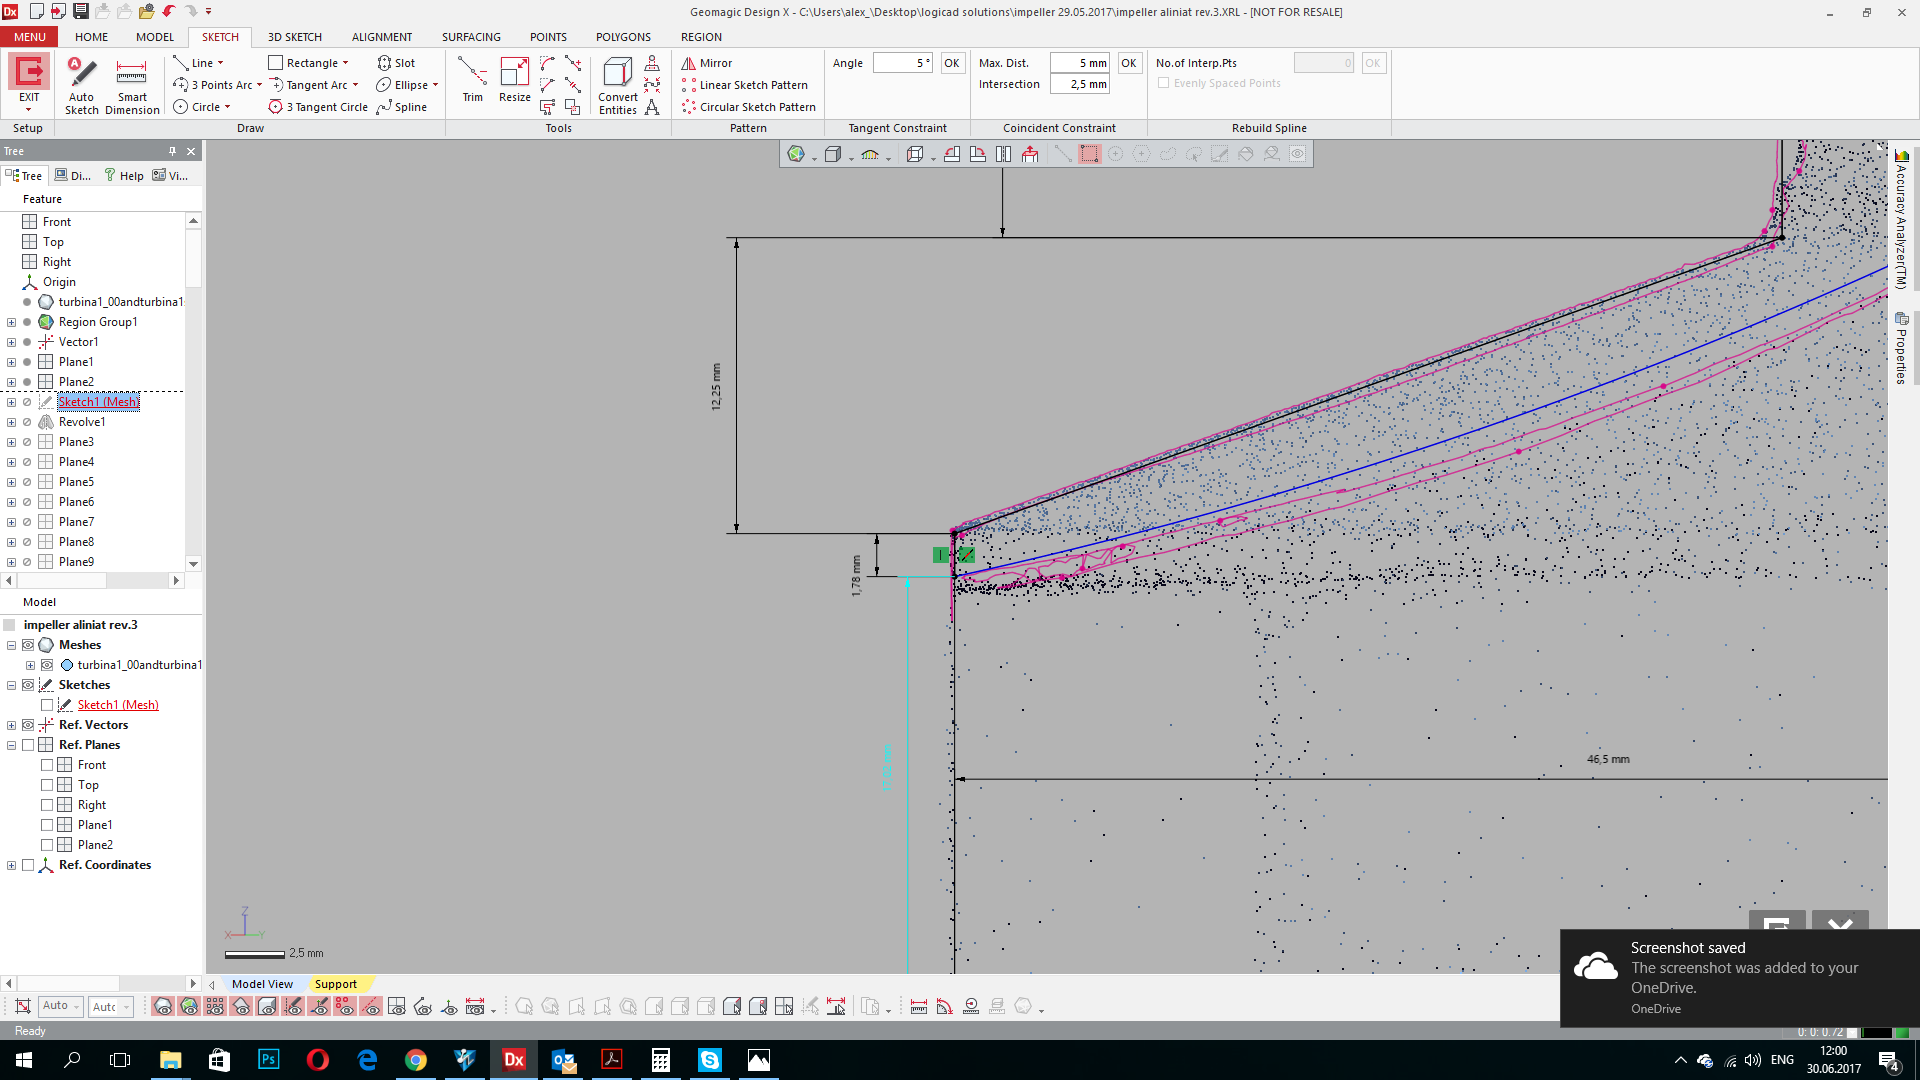Click OK next to Max. Dist. field

pos(1129,63)
